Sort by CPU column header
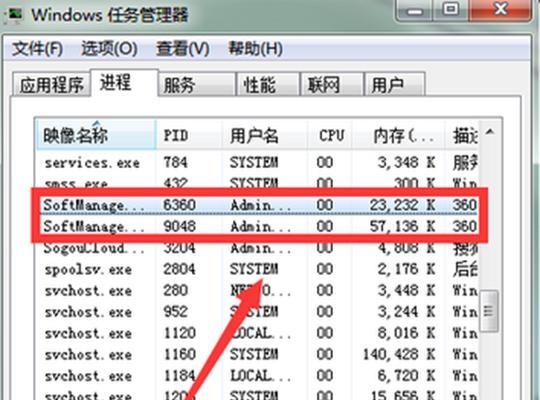Image resolution: width=540 pixels, height=400 pixels. pos(329,135)
